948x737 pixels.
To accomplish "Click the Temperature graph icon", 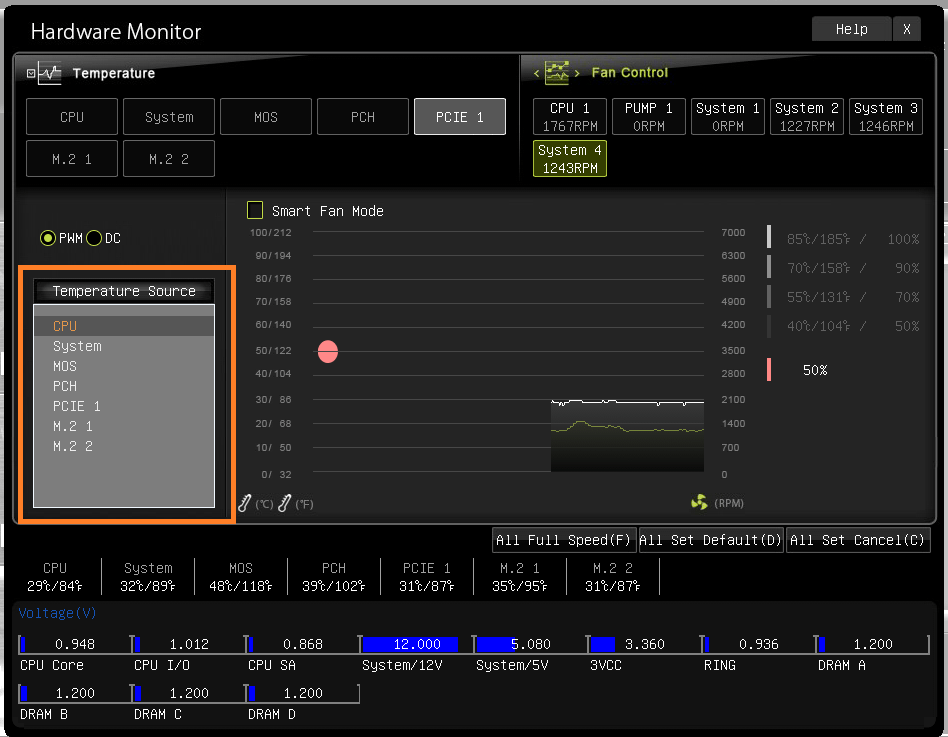I will click(x=50, y=73).
